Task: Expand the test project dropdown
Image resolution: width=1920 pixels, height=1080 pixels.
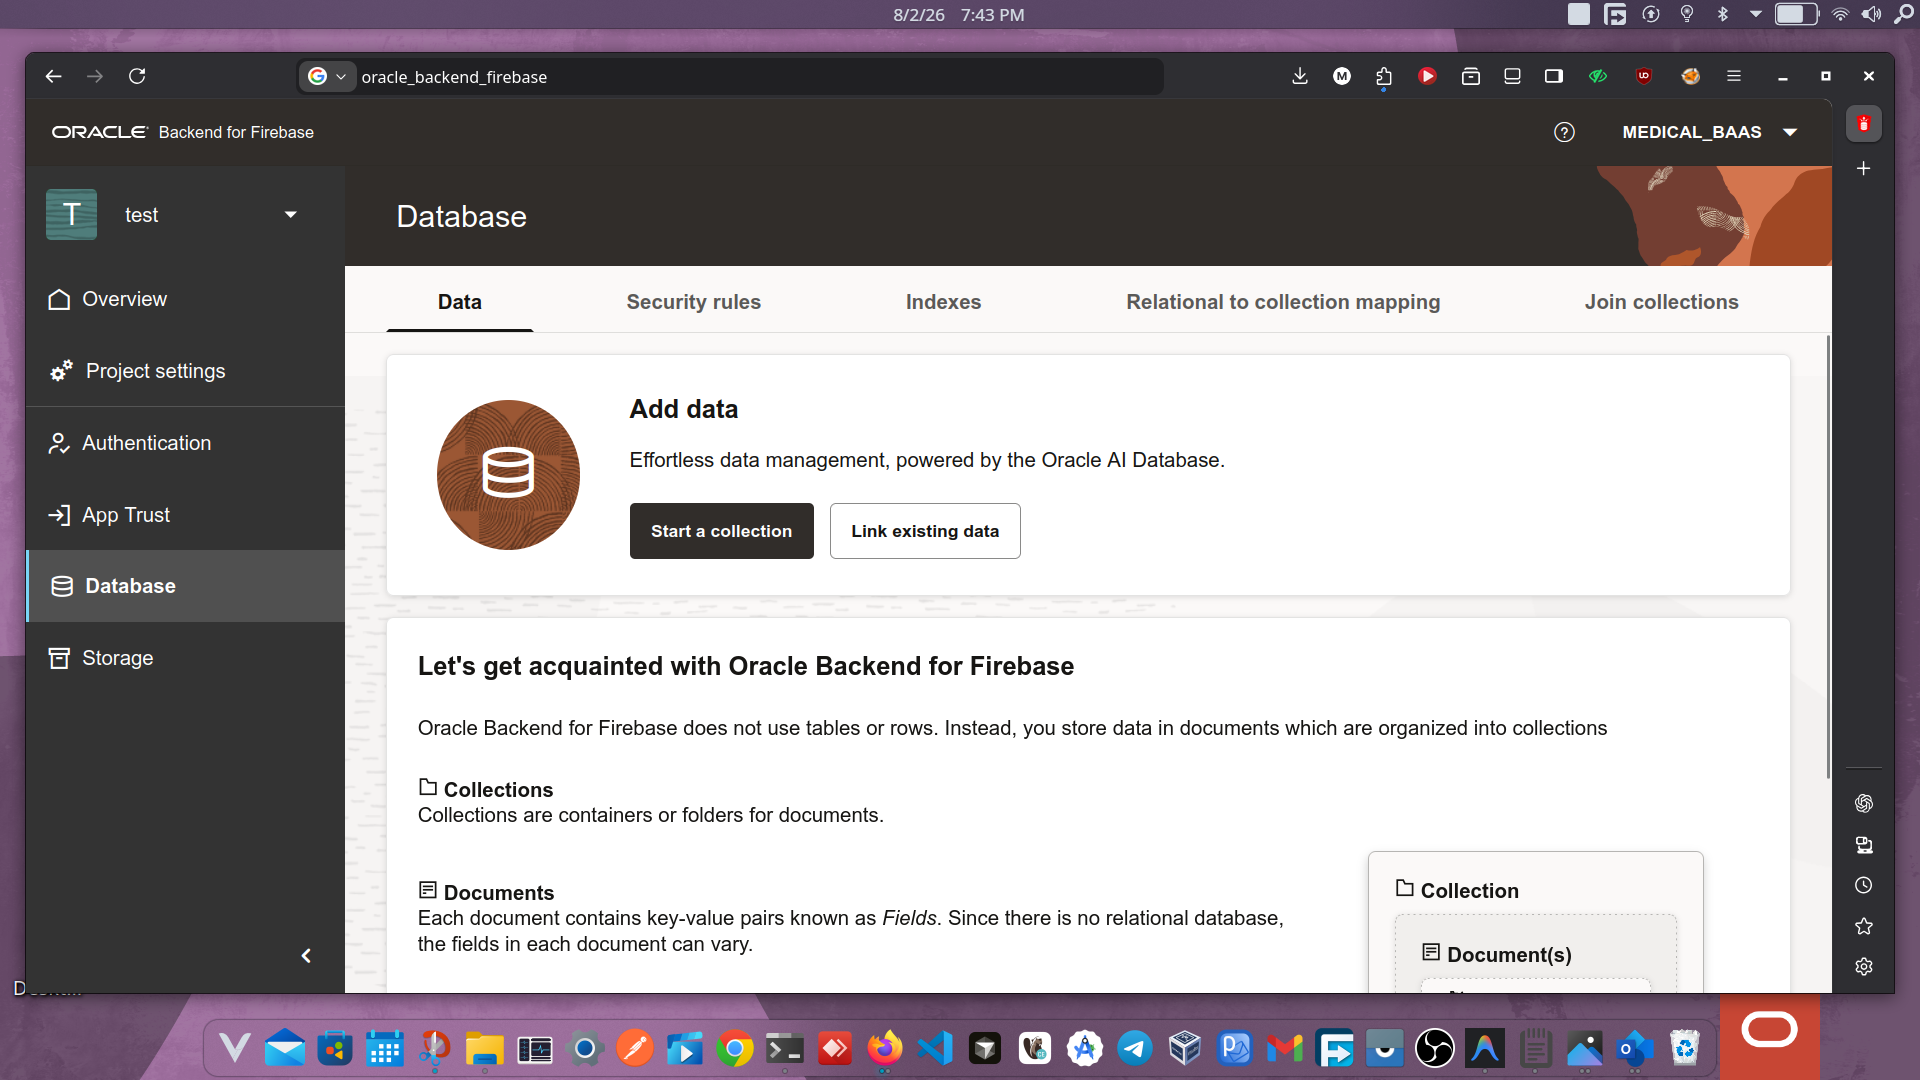Action: tap(290, 215)
